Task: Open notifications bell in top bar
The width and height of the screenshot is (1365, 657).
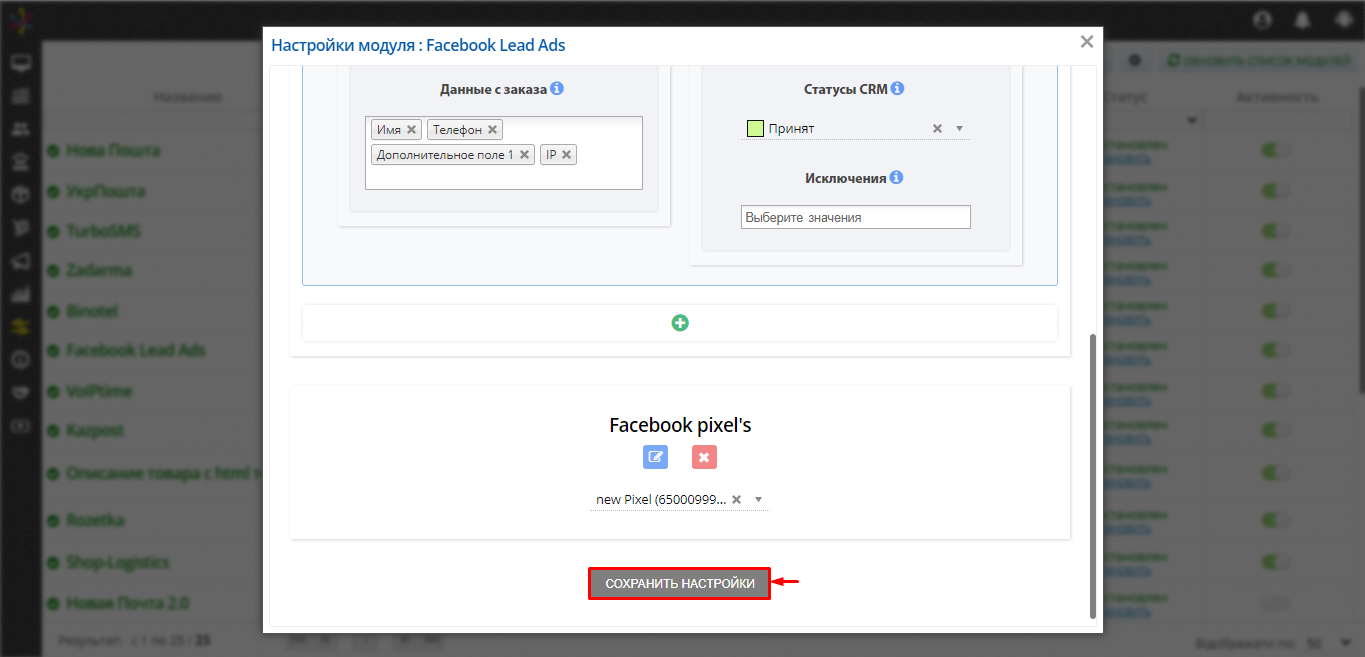Action: (x=1302, y=19)
